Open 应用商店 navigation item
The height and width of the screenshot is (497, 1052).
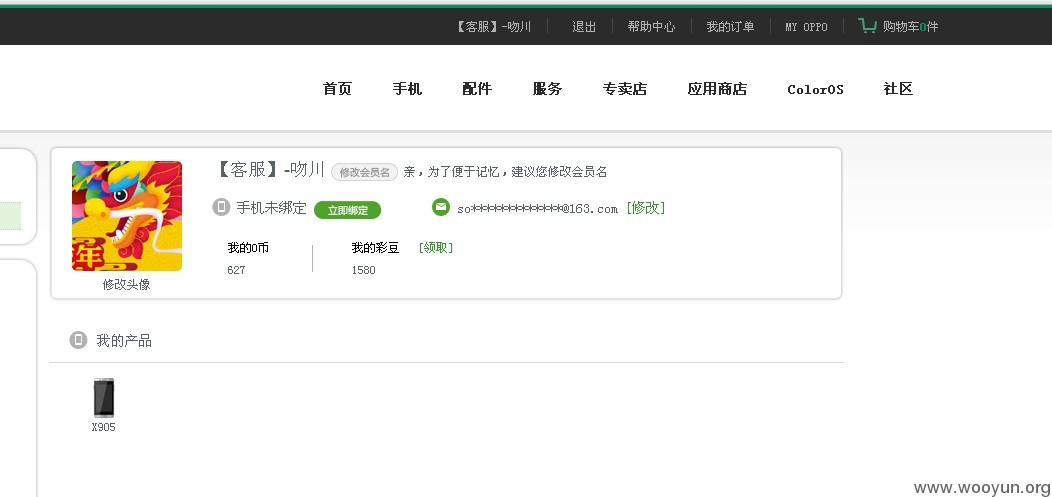tap(717, 89)
